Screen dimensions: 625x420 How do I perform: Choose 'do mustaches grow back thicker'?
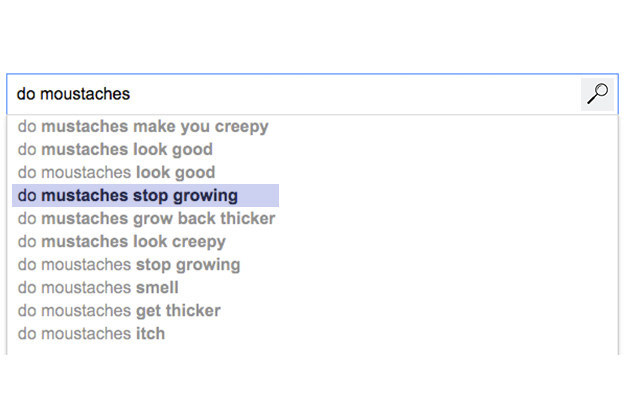(146, 218)
